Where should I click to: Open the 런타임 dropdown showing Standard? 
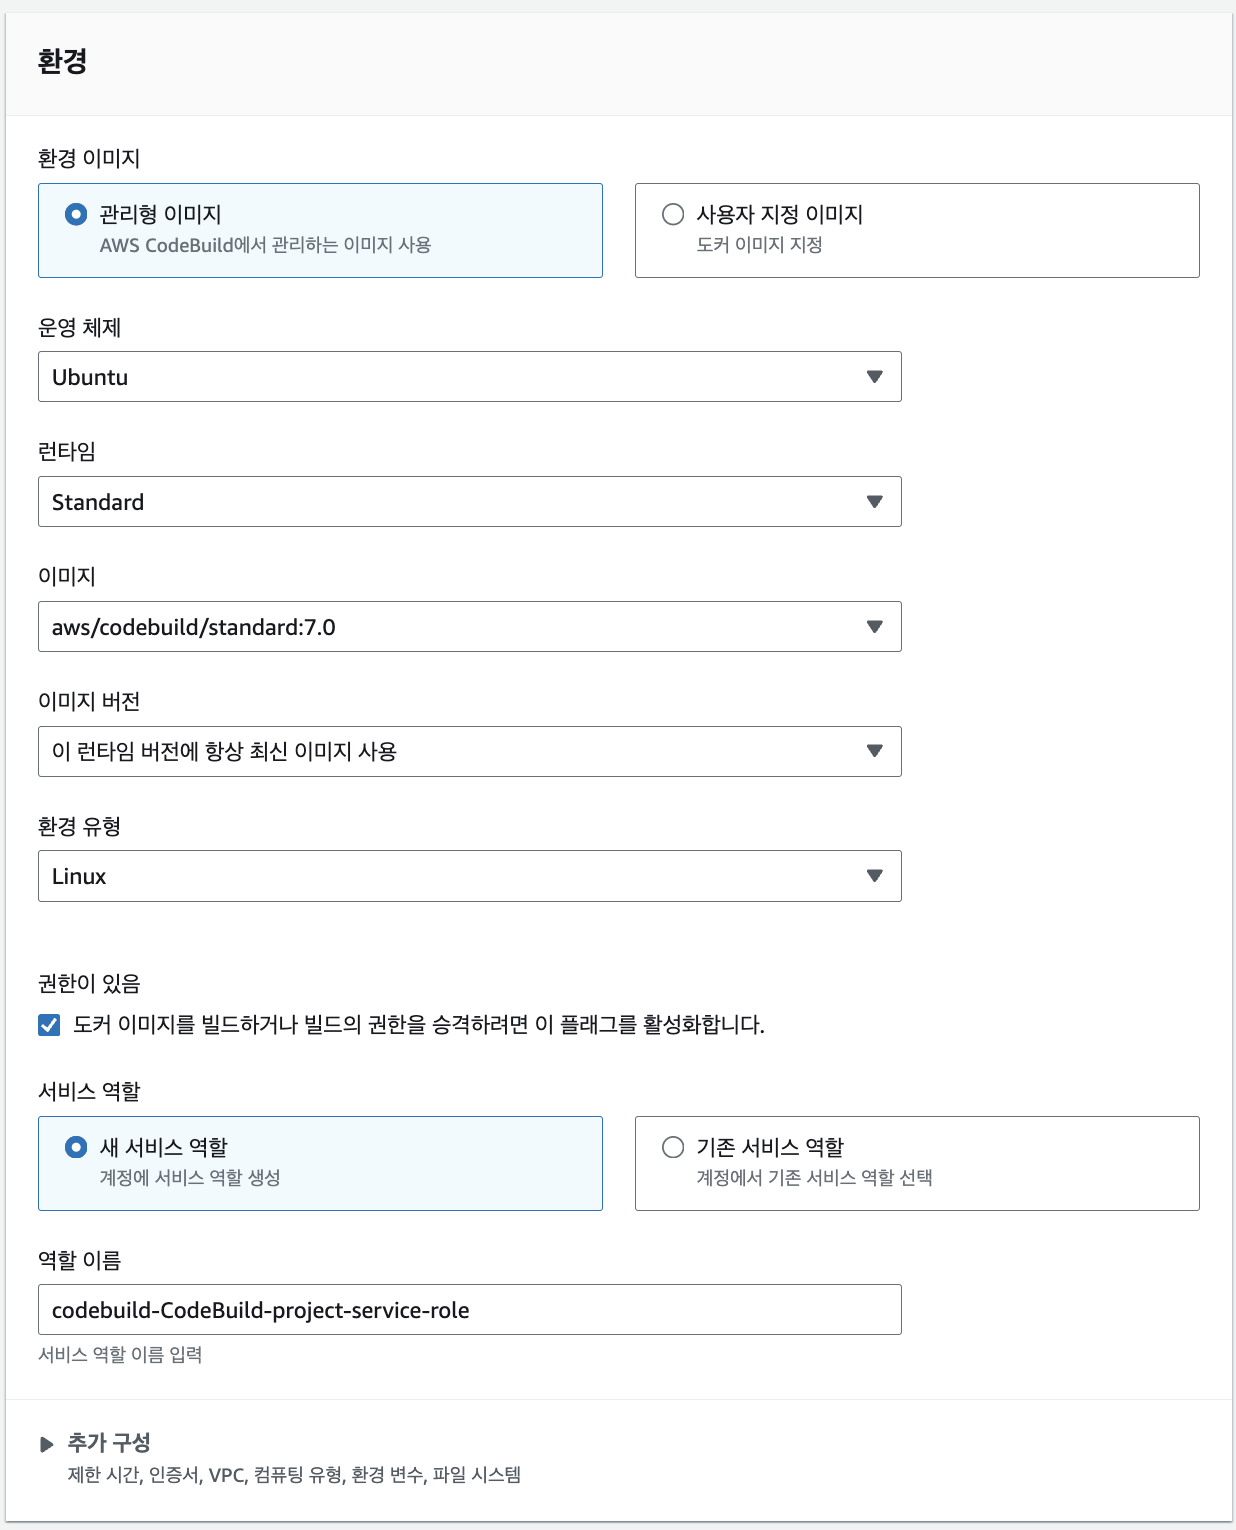pos(468,502)
